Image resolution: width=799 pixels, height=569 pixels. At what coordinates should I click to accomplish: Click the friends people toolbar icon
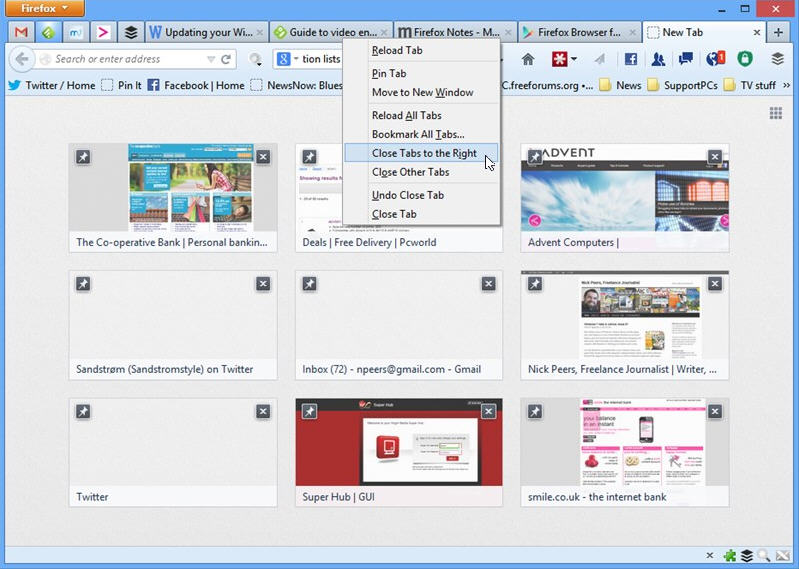coord(658,60)
